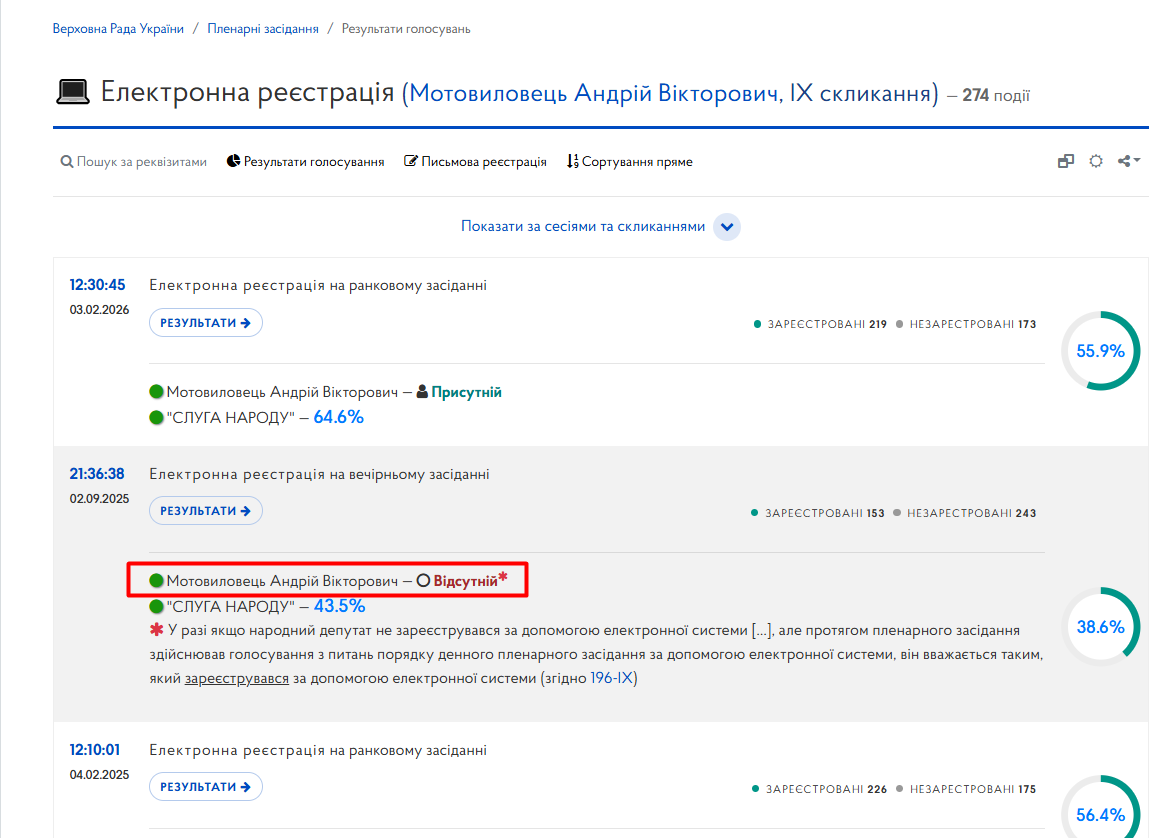
Task: Click the 56.4% progress ring
Action: (1100, 807)
